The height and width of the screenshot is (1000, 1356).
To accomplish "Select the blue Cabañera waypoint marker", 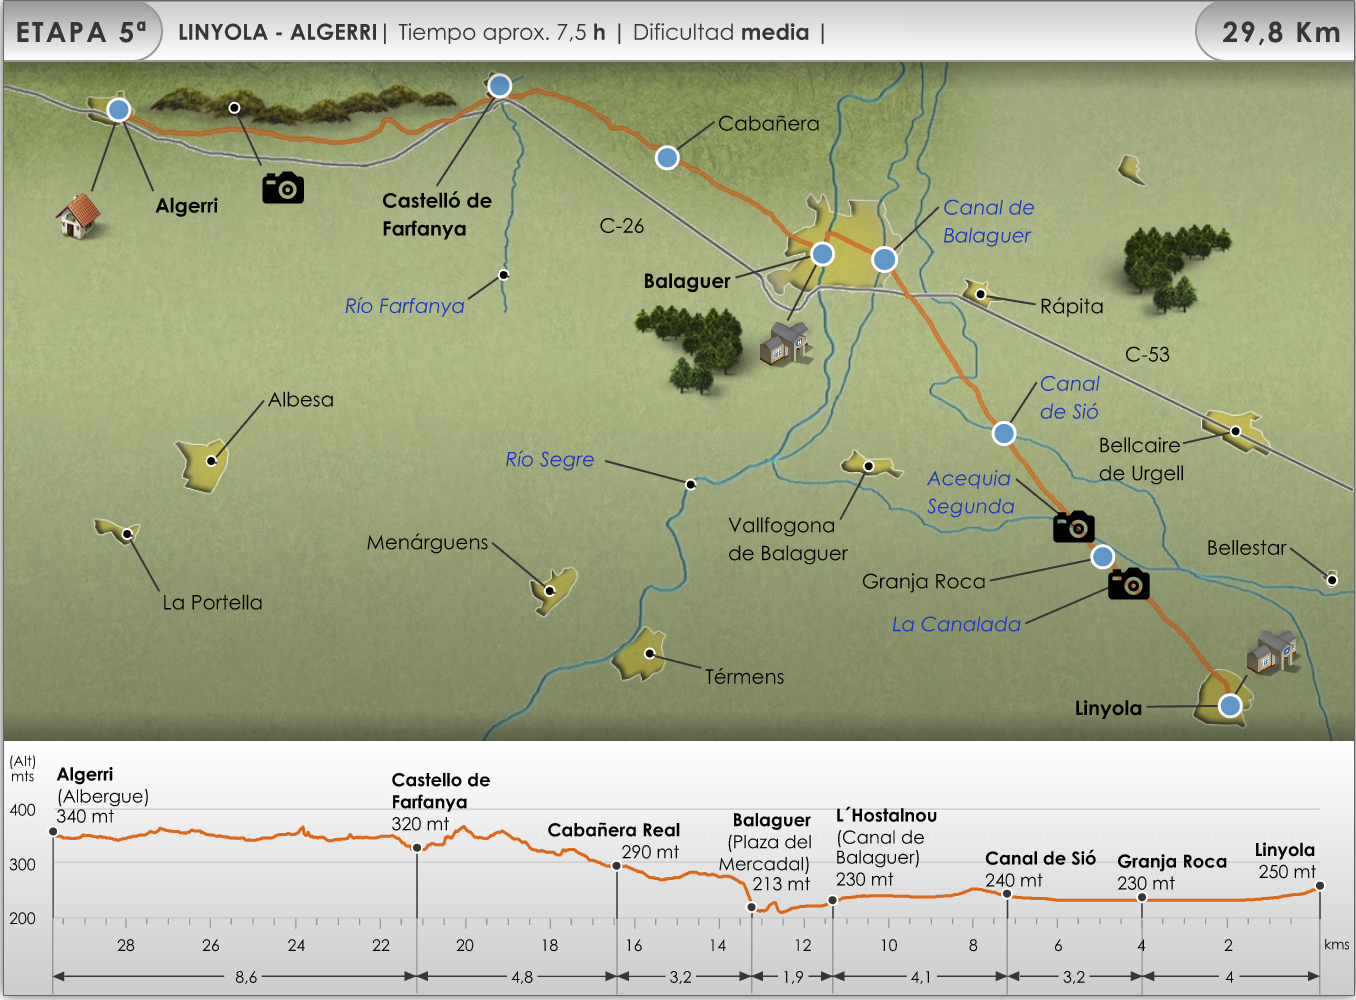I will coord(667,157).
